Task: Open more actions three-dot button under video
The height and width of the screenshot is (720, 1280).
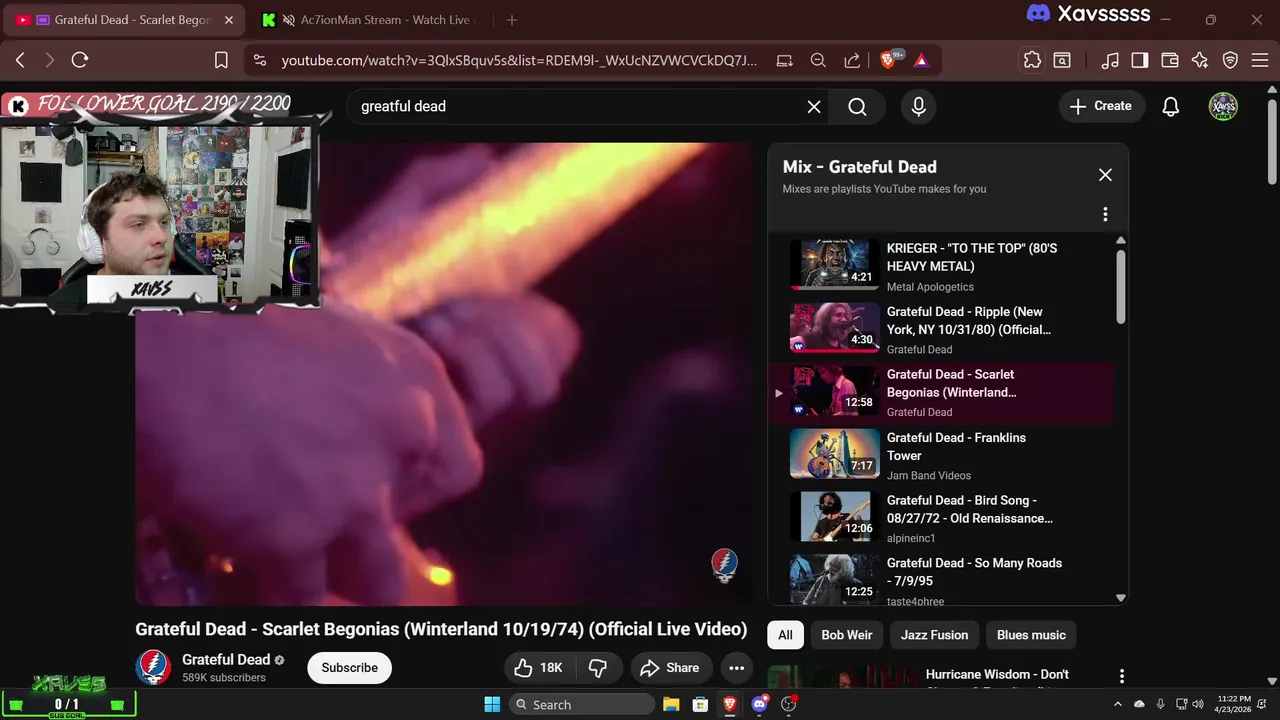Action: pos(737,668)
